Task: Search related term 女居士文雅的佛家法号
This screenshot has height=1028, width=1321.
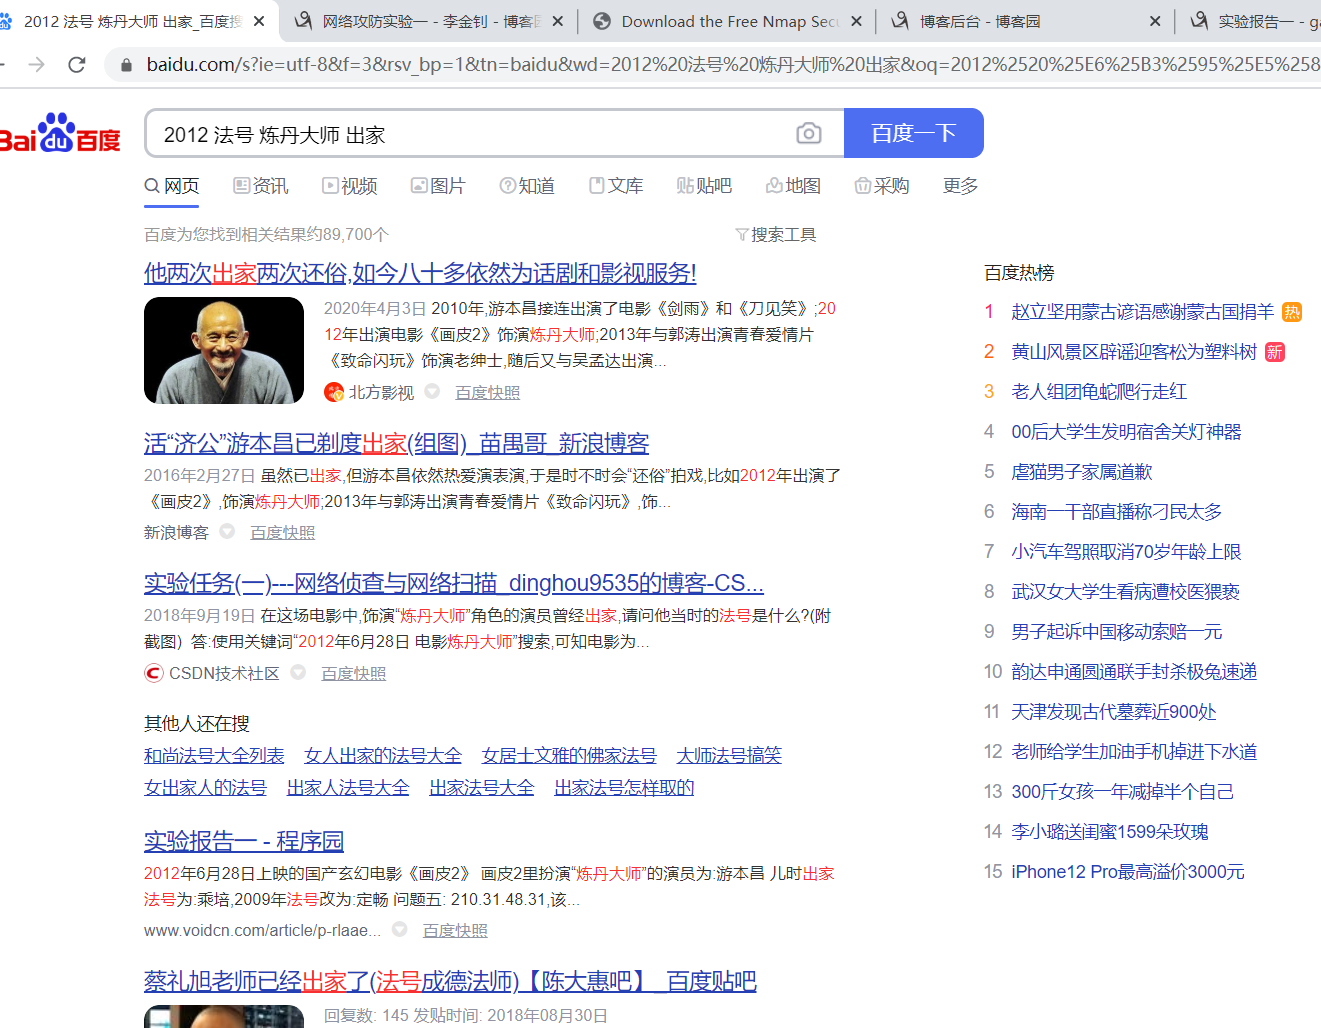Action: point(569,756)
